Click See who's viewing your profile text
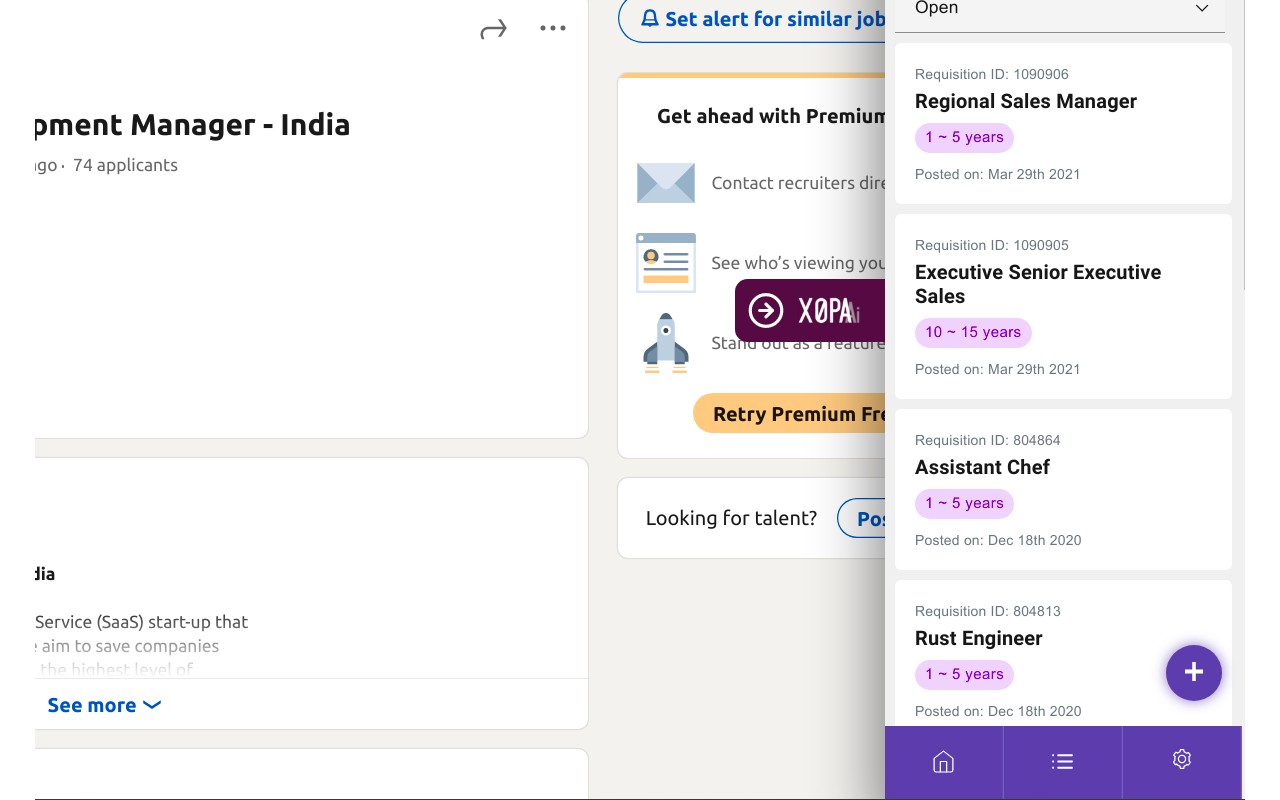Viewport: 1280px width, 800px height. (x=799, y=263)
